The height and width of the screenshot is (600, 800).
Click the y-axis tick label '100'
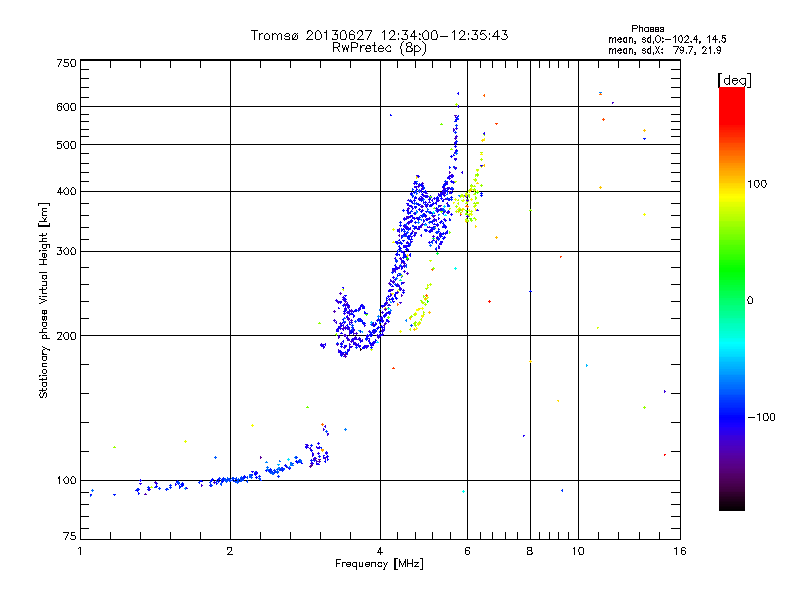point(66,481)
